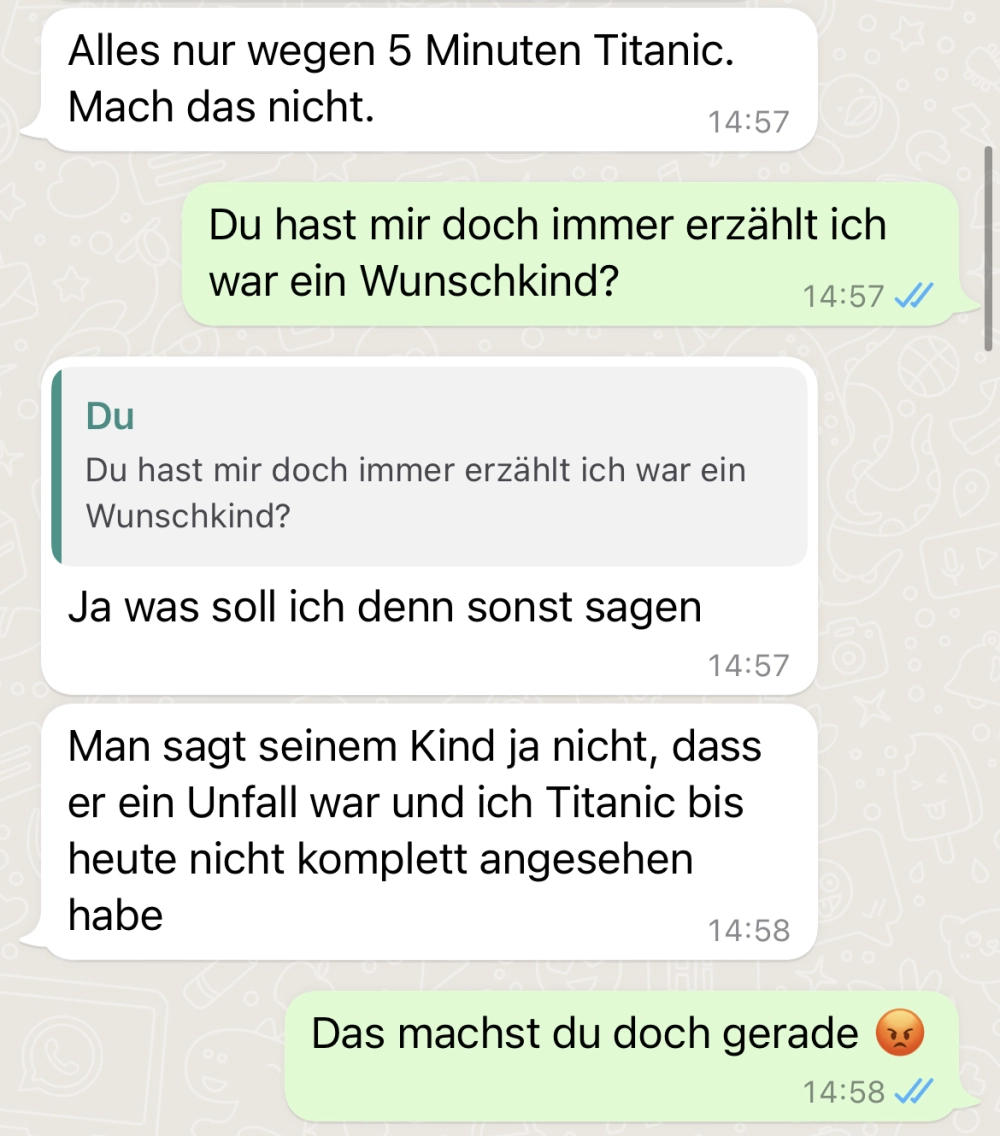Screen dimensions: 1000x1136
Task: Click the green vertical bar of quote
Action: 57,466
